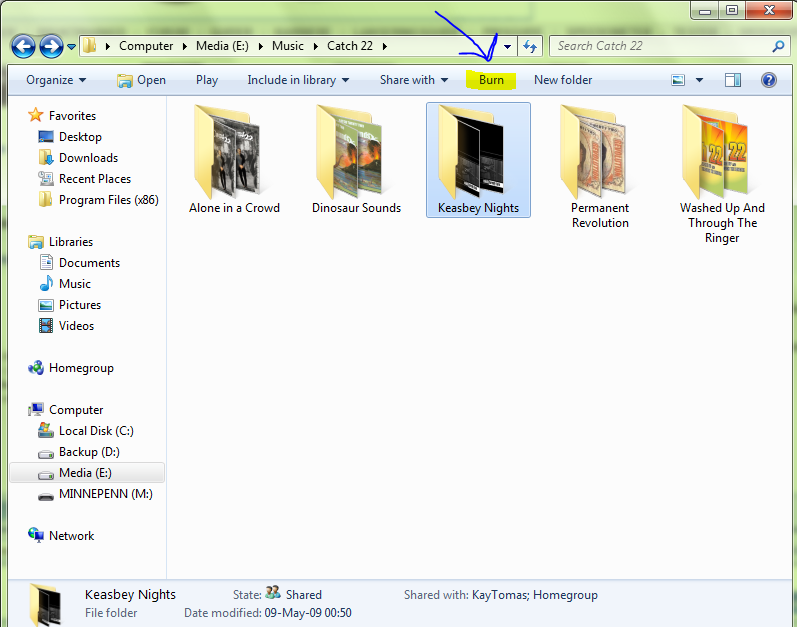Open the Share with menu
Viewport: 797px width, 627px height.
(x=414, y=80)
